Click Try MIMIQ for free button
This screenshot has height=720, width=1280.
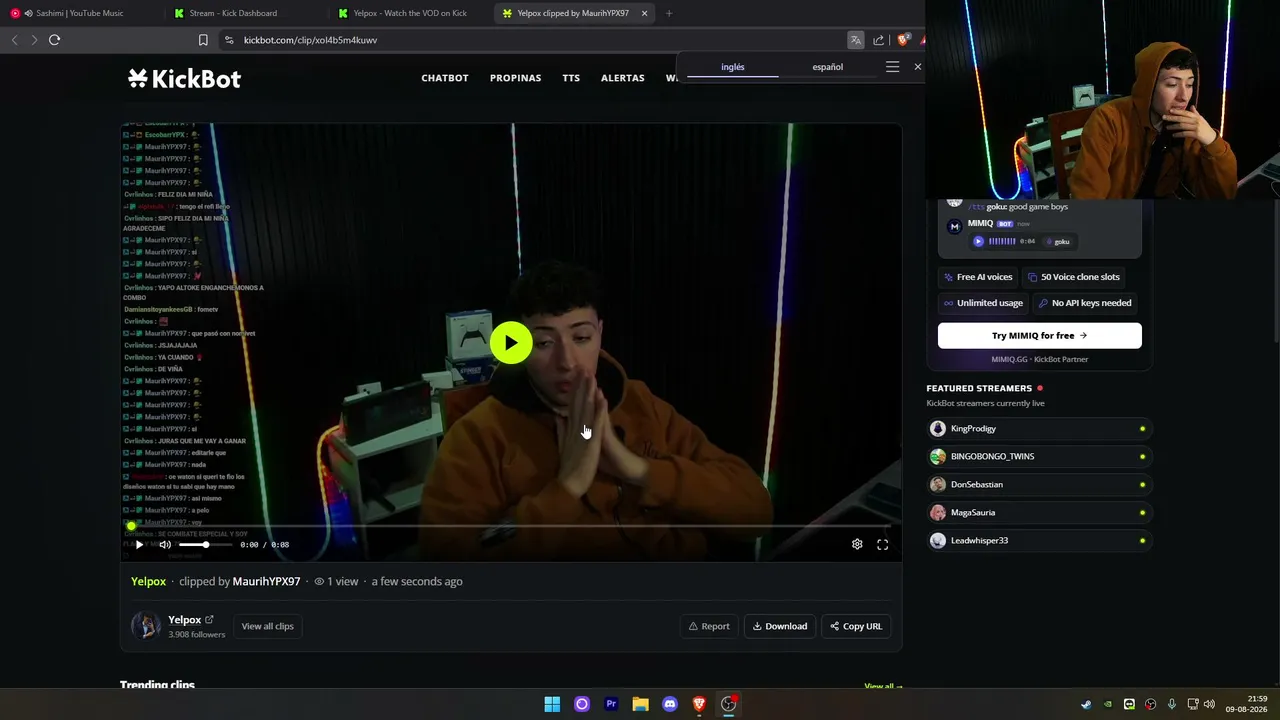coord(1039,336)
